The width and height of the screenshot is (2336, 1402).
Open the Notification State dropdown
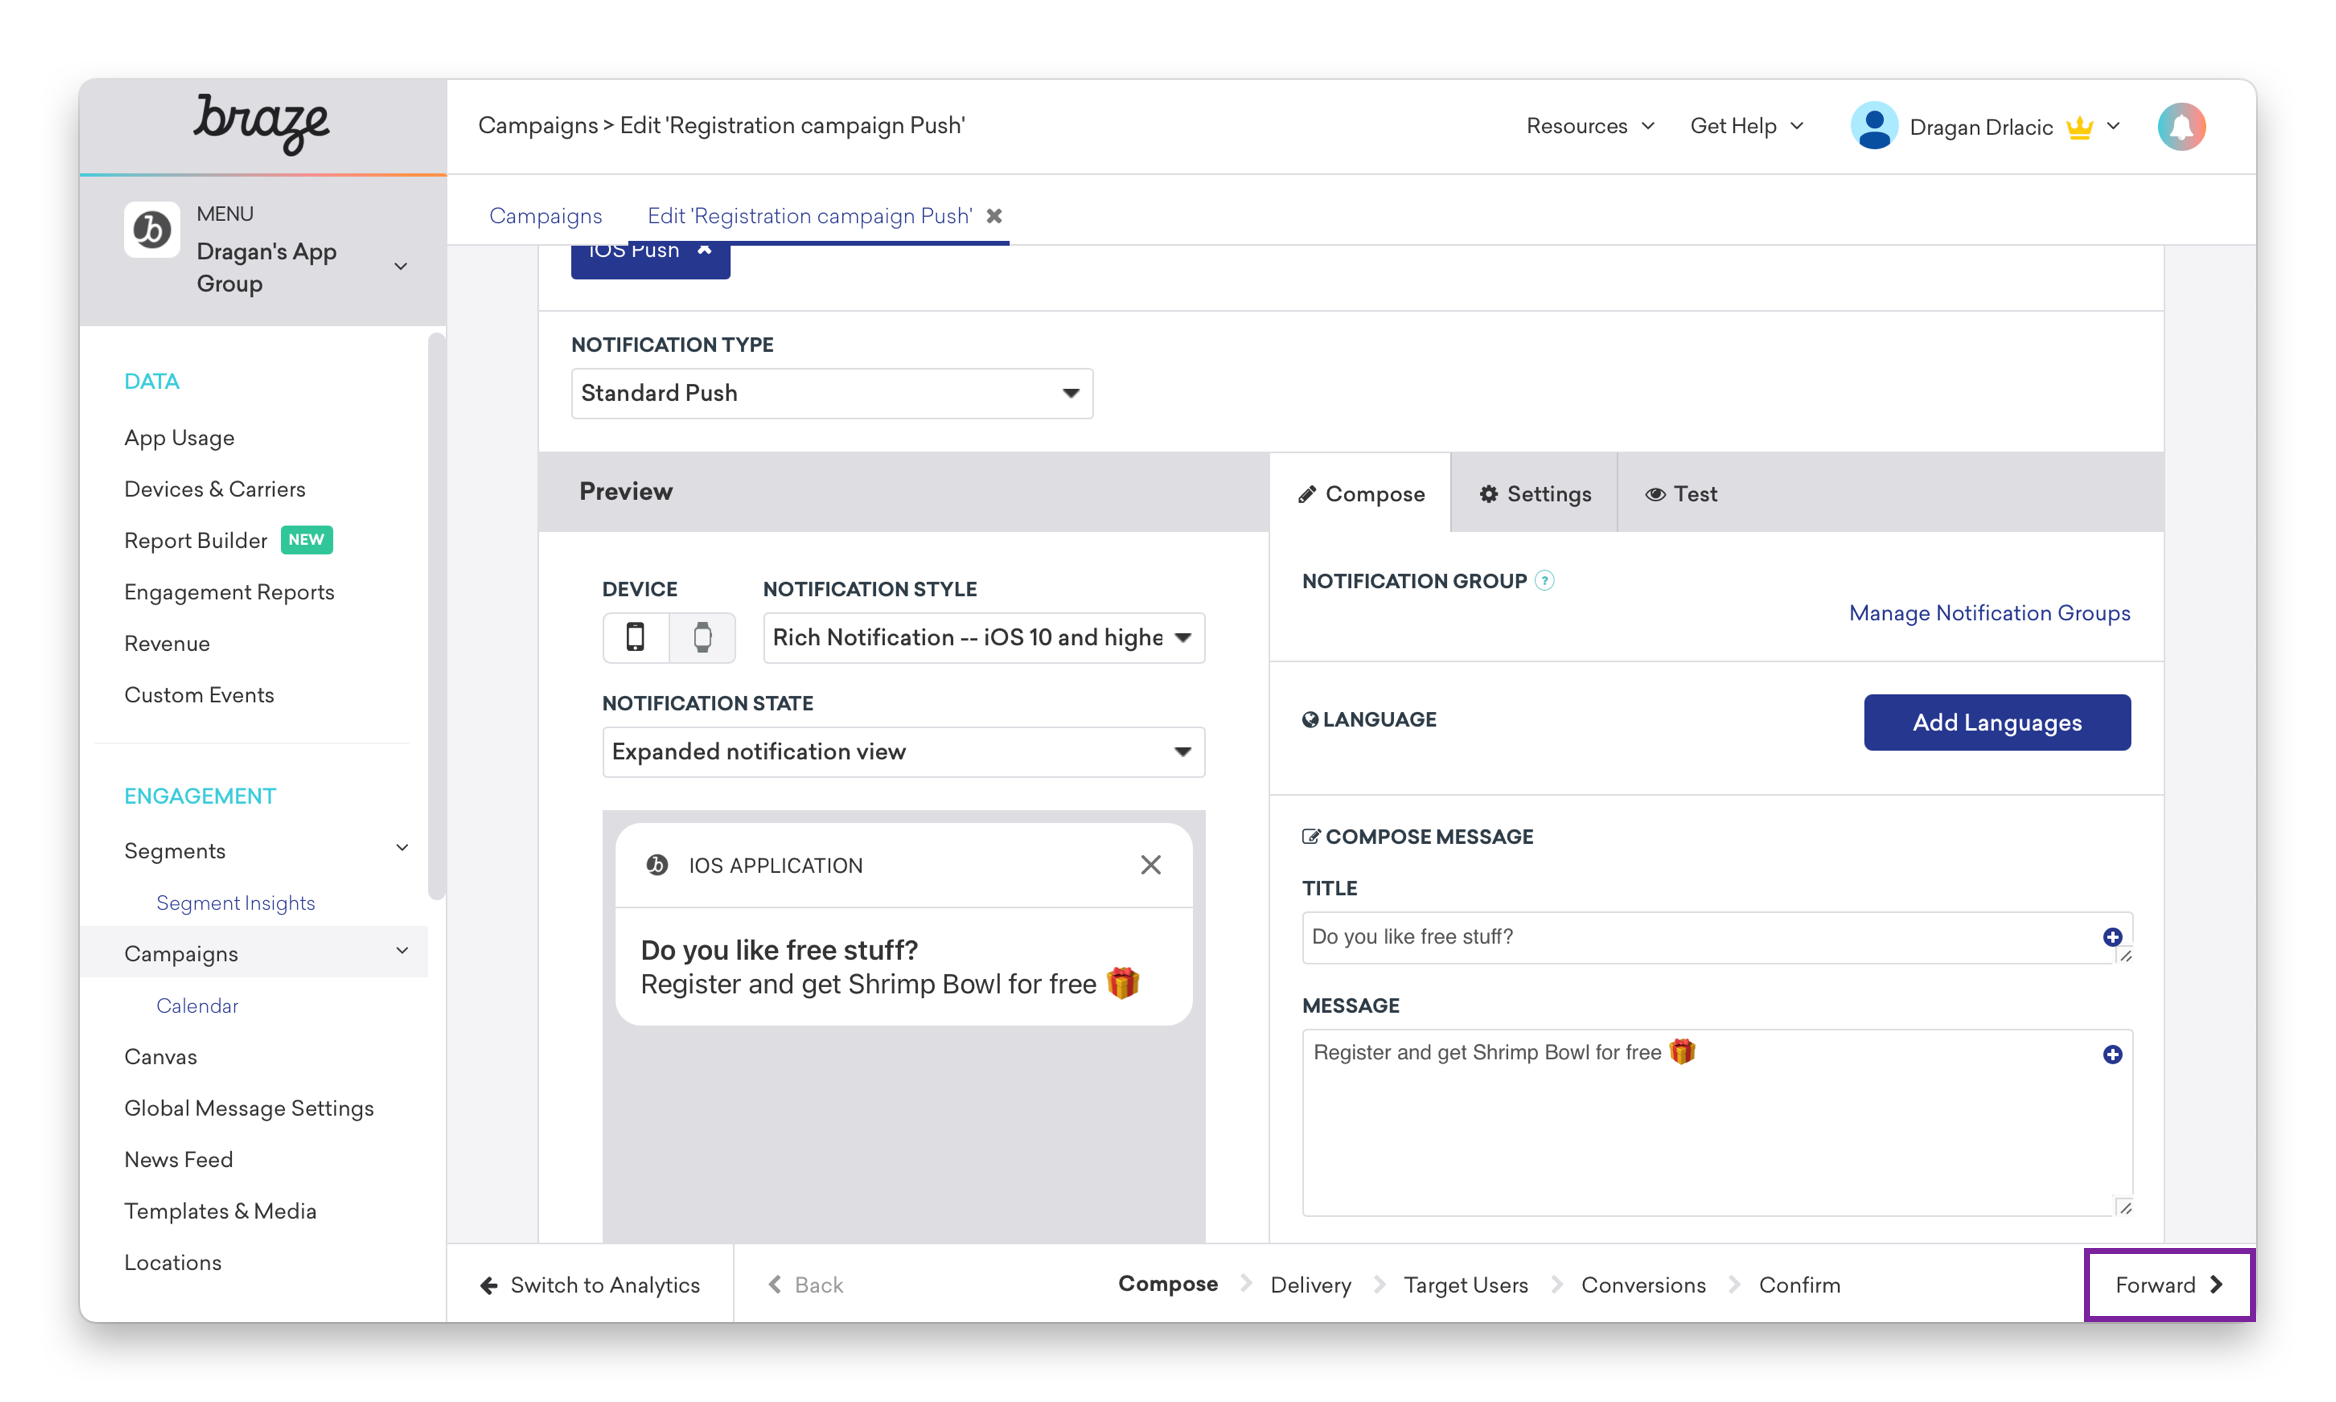903,752
